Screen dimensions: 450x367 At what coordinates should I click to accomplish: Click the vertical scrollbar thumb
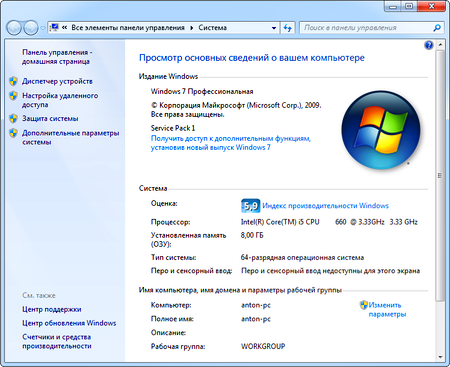pos(440,176)
